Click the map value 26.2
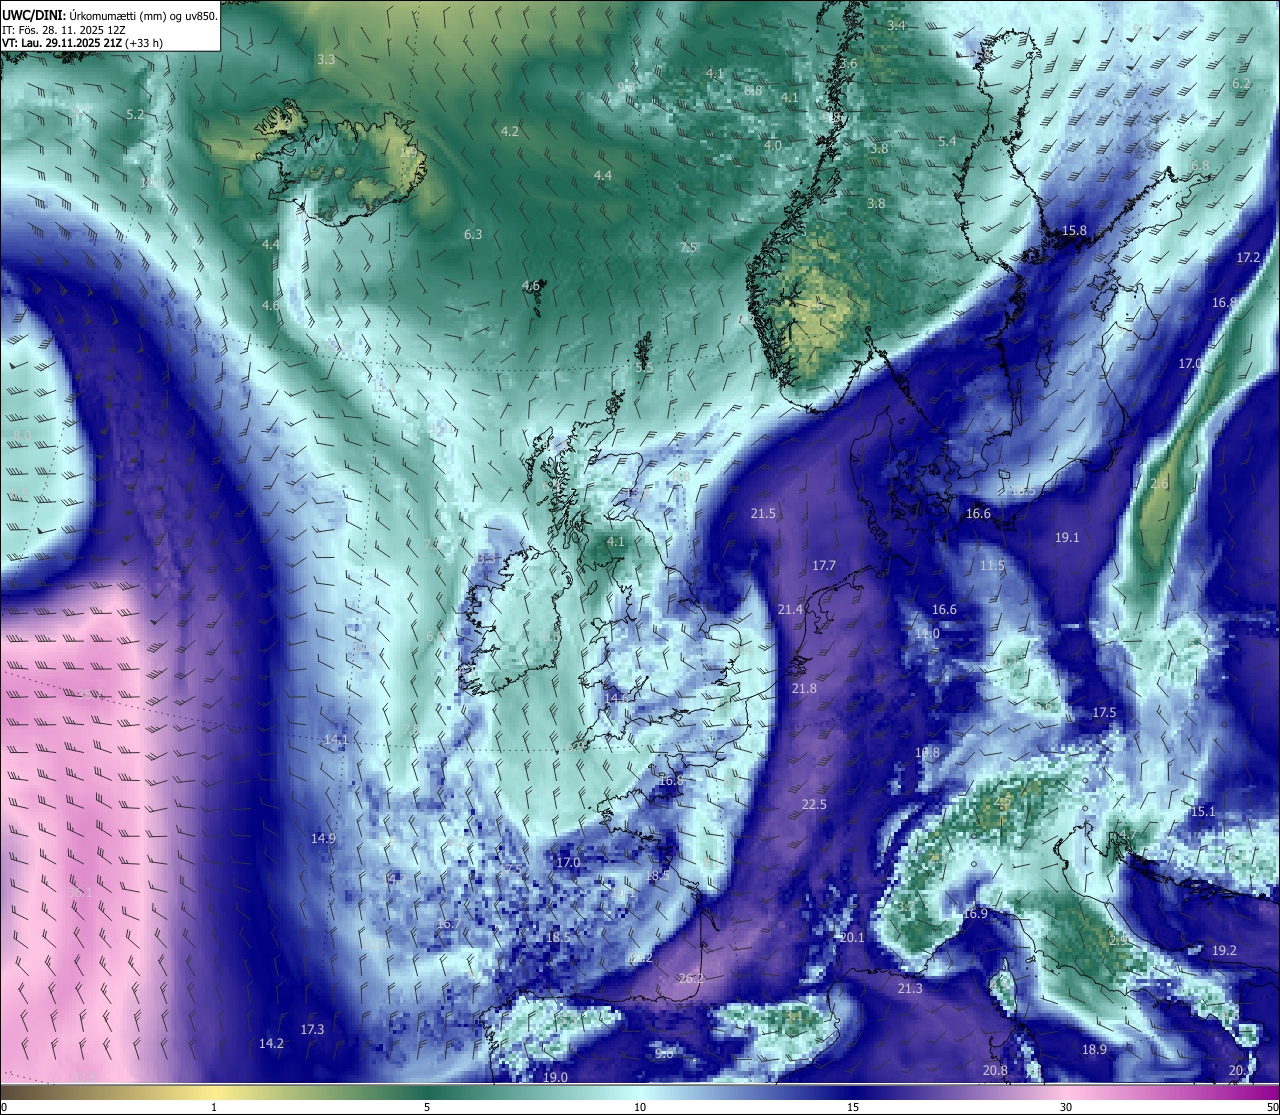This screenshot has height=1115, width=1280. (x=691, y=979)
